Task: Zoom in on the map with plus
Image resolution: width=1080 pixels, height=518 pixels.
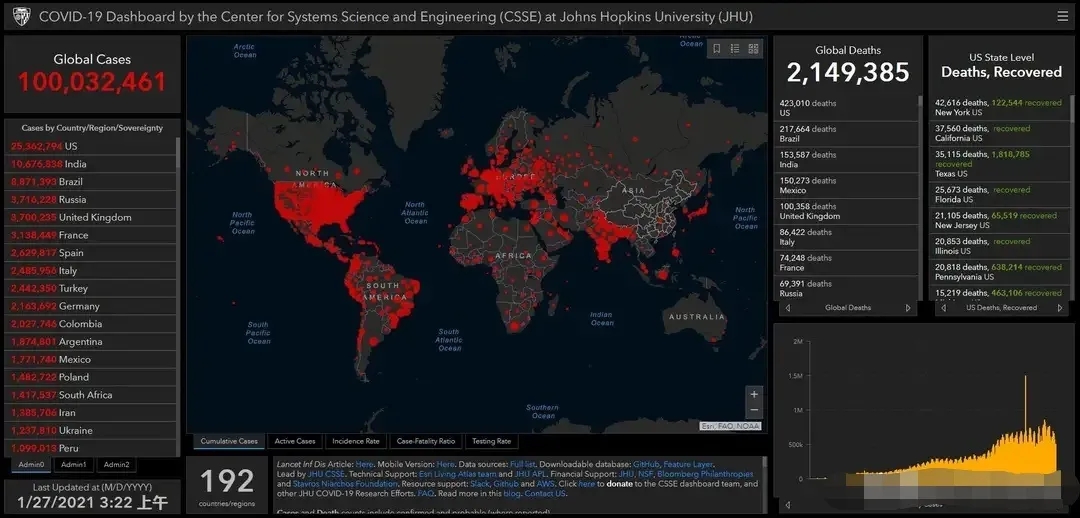Action: pyautogui.click(x=754, y=395)
